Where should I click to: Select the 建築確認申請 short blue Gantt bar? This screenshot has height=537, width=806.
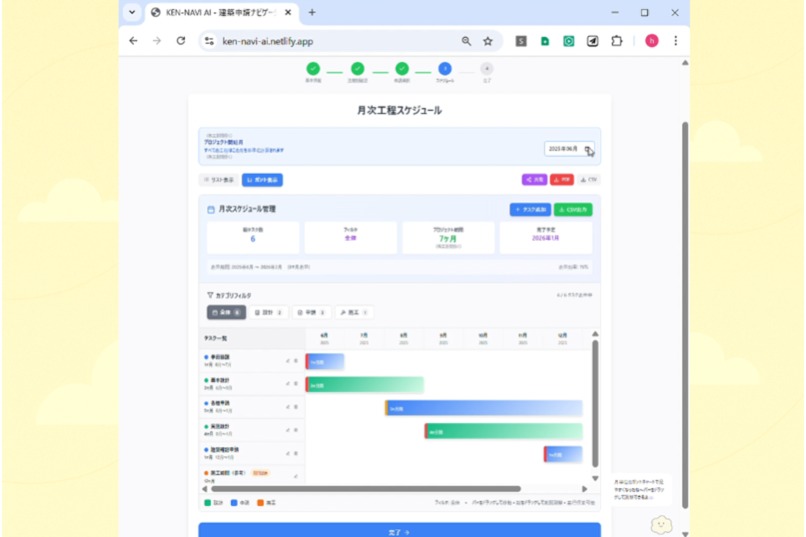click(563, 455)
